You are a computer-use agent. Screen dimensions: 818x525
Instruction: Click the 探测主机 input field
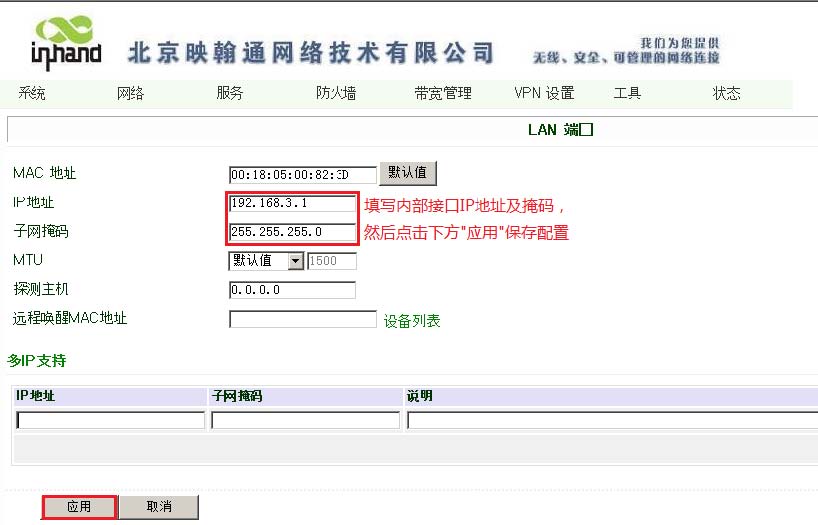292,290
